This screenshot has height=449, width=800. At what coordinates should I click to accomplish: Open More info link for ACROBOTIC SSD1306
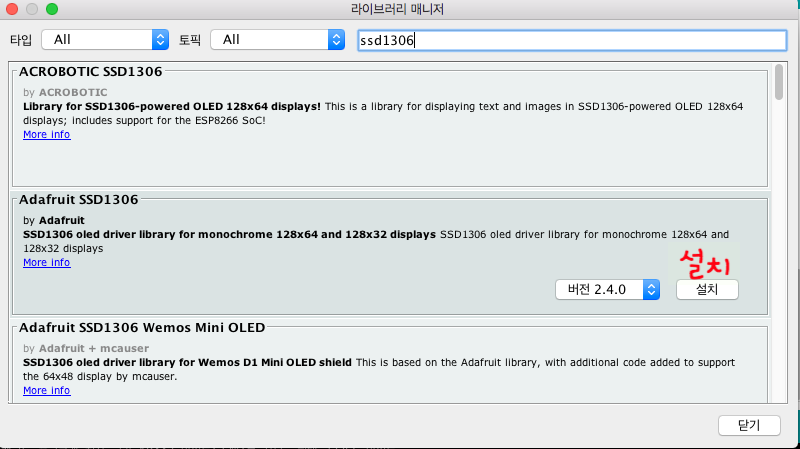click(46, 135)
